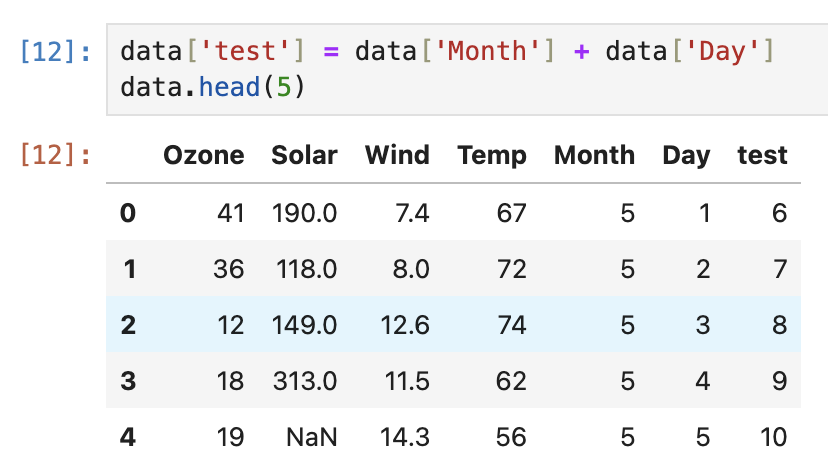Screen dimensions: 828x476
Task: Click the test value 10 in last row
Action: click(774, 437)
